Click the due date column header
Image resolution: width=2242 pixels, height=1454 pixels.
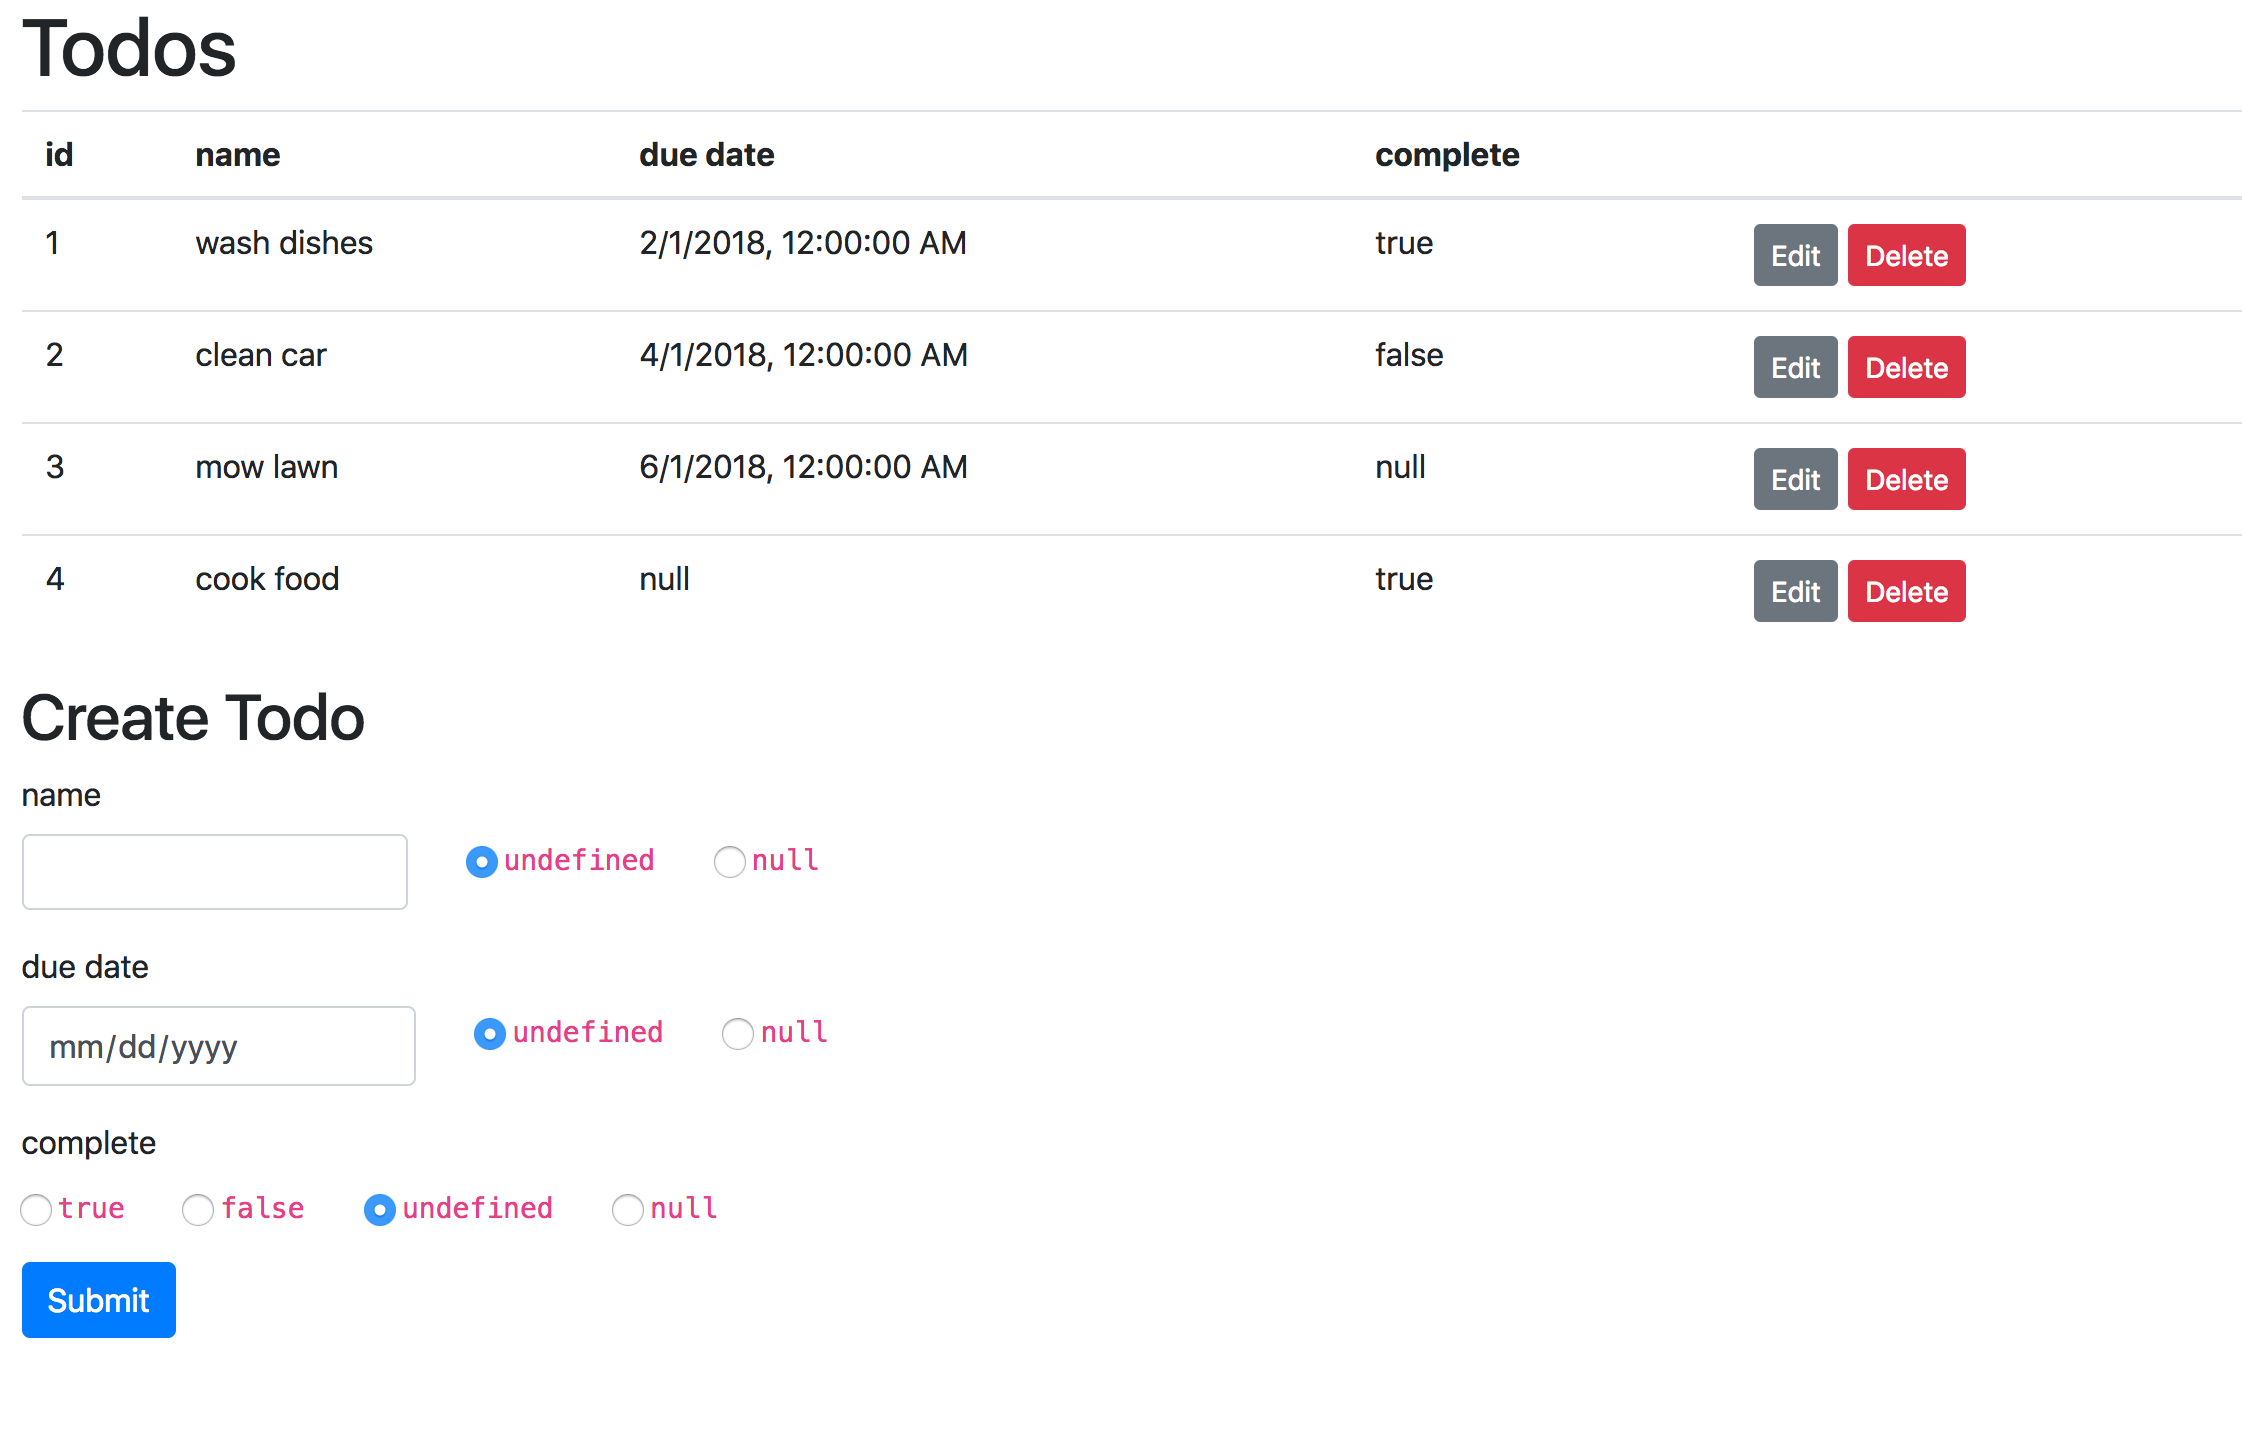click(706, 155)
